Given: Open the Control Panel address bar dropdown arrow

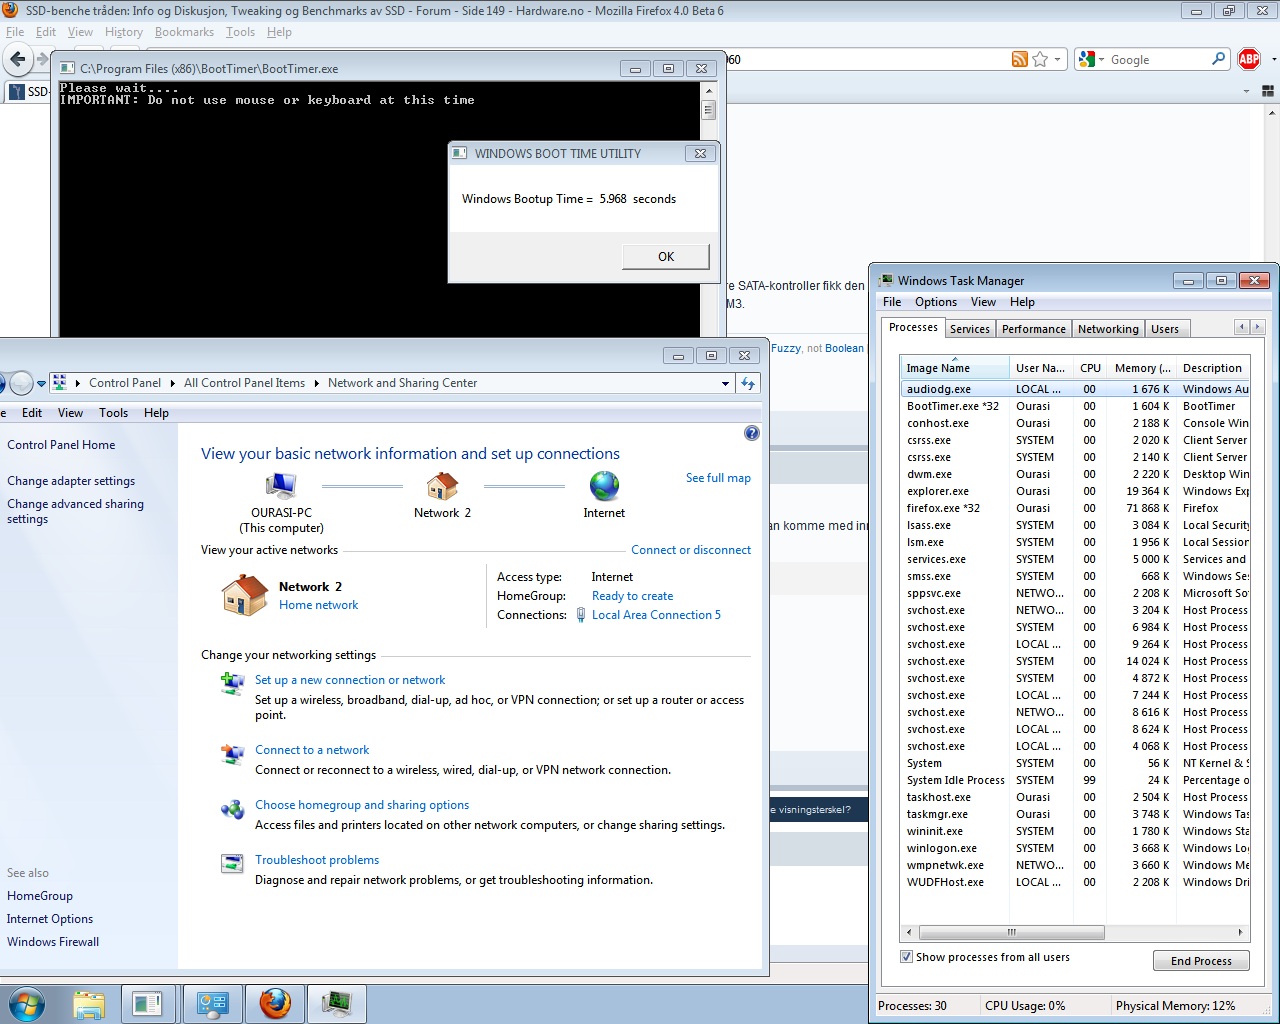Looking at the screenshot, I should [x=725, y=383].
